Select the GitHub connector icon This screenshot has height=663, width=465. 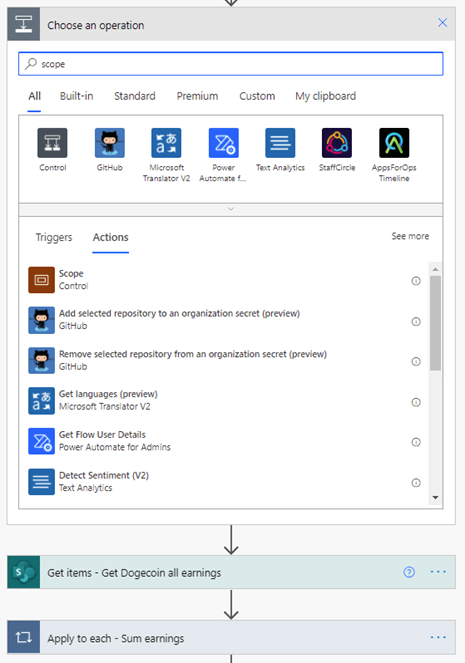pos(109,143)
